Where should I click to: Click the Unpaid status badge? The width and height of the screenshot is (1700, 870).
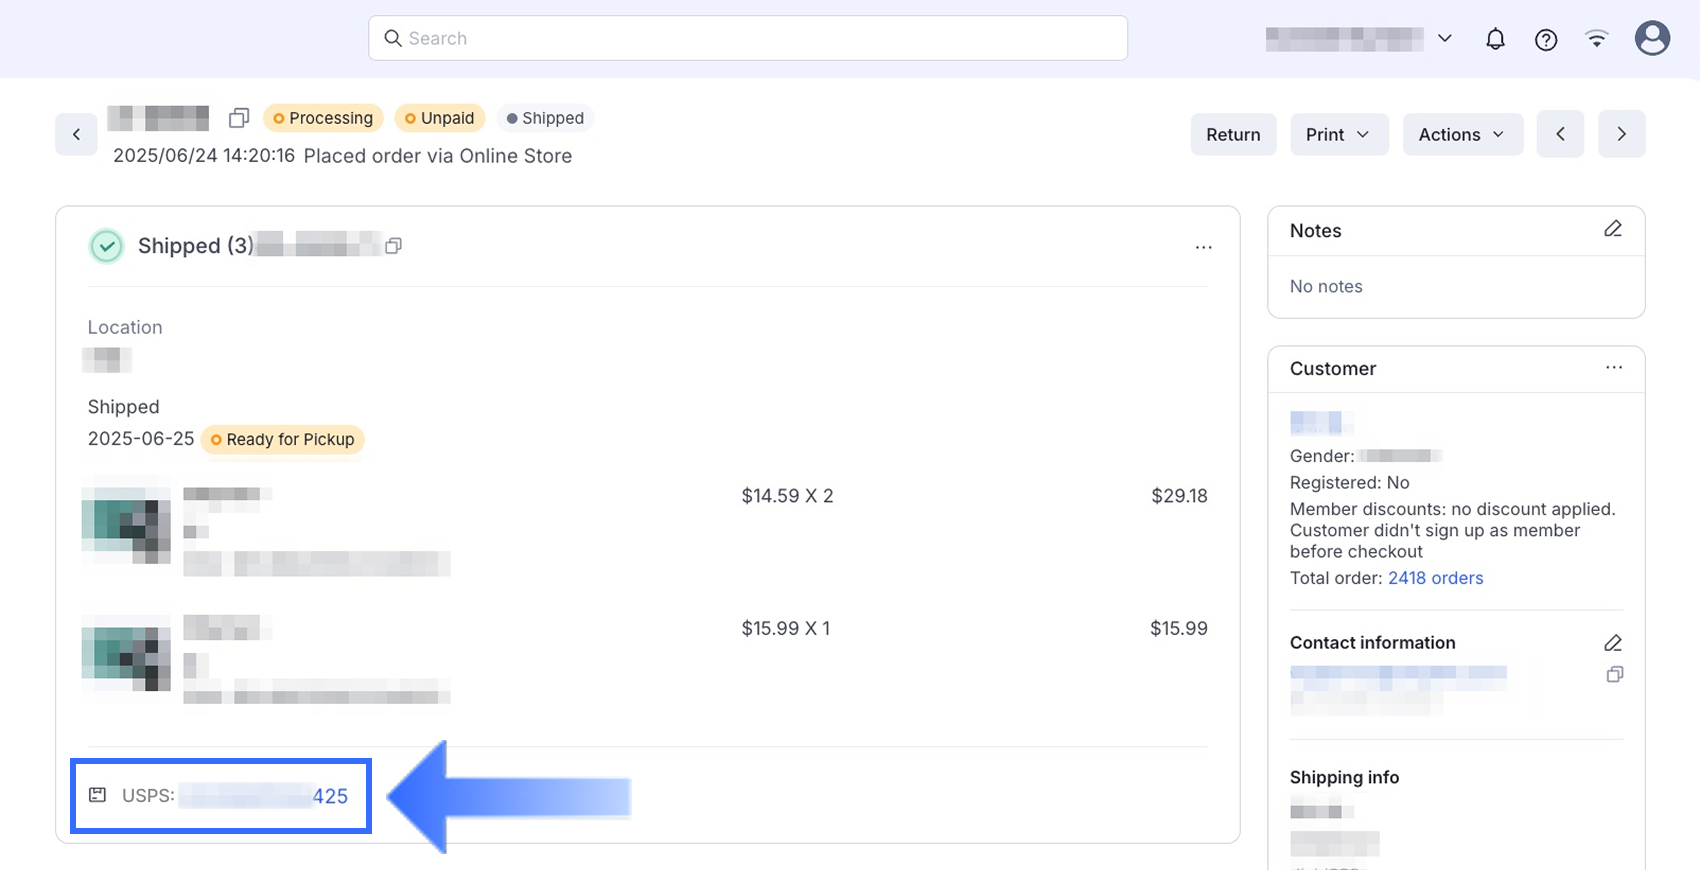(440, 118)
